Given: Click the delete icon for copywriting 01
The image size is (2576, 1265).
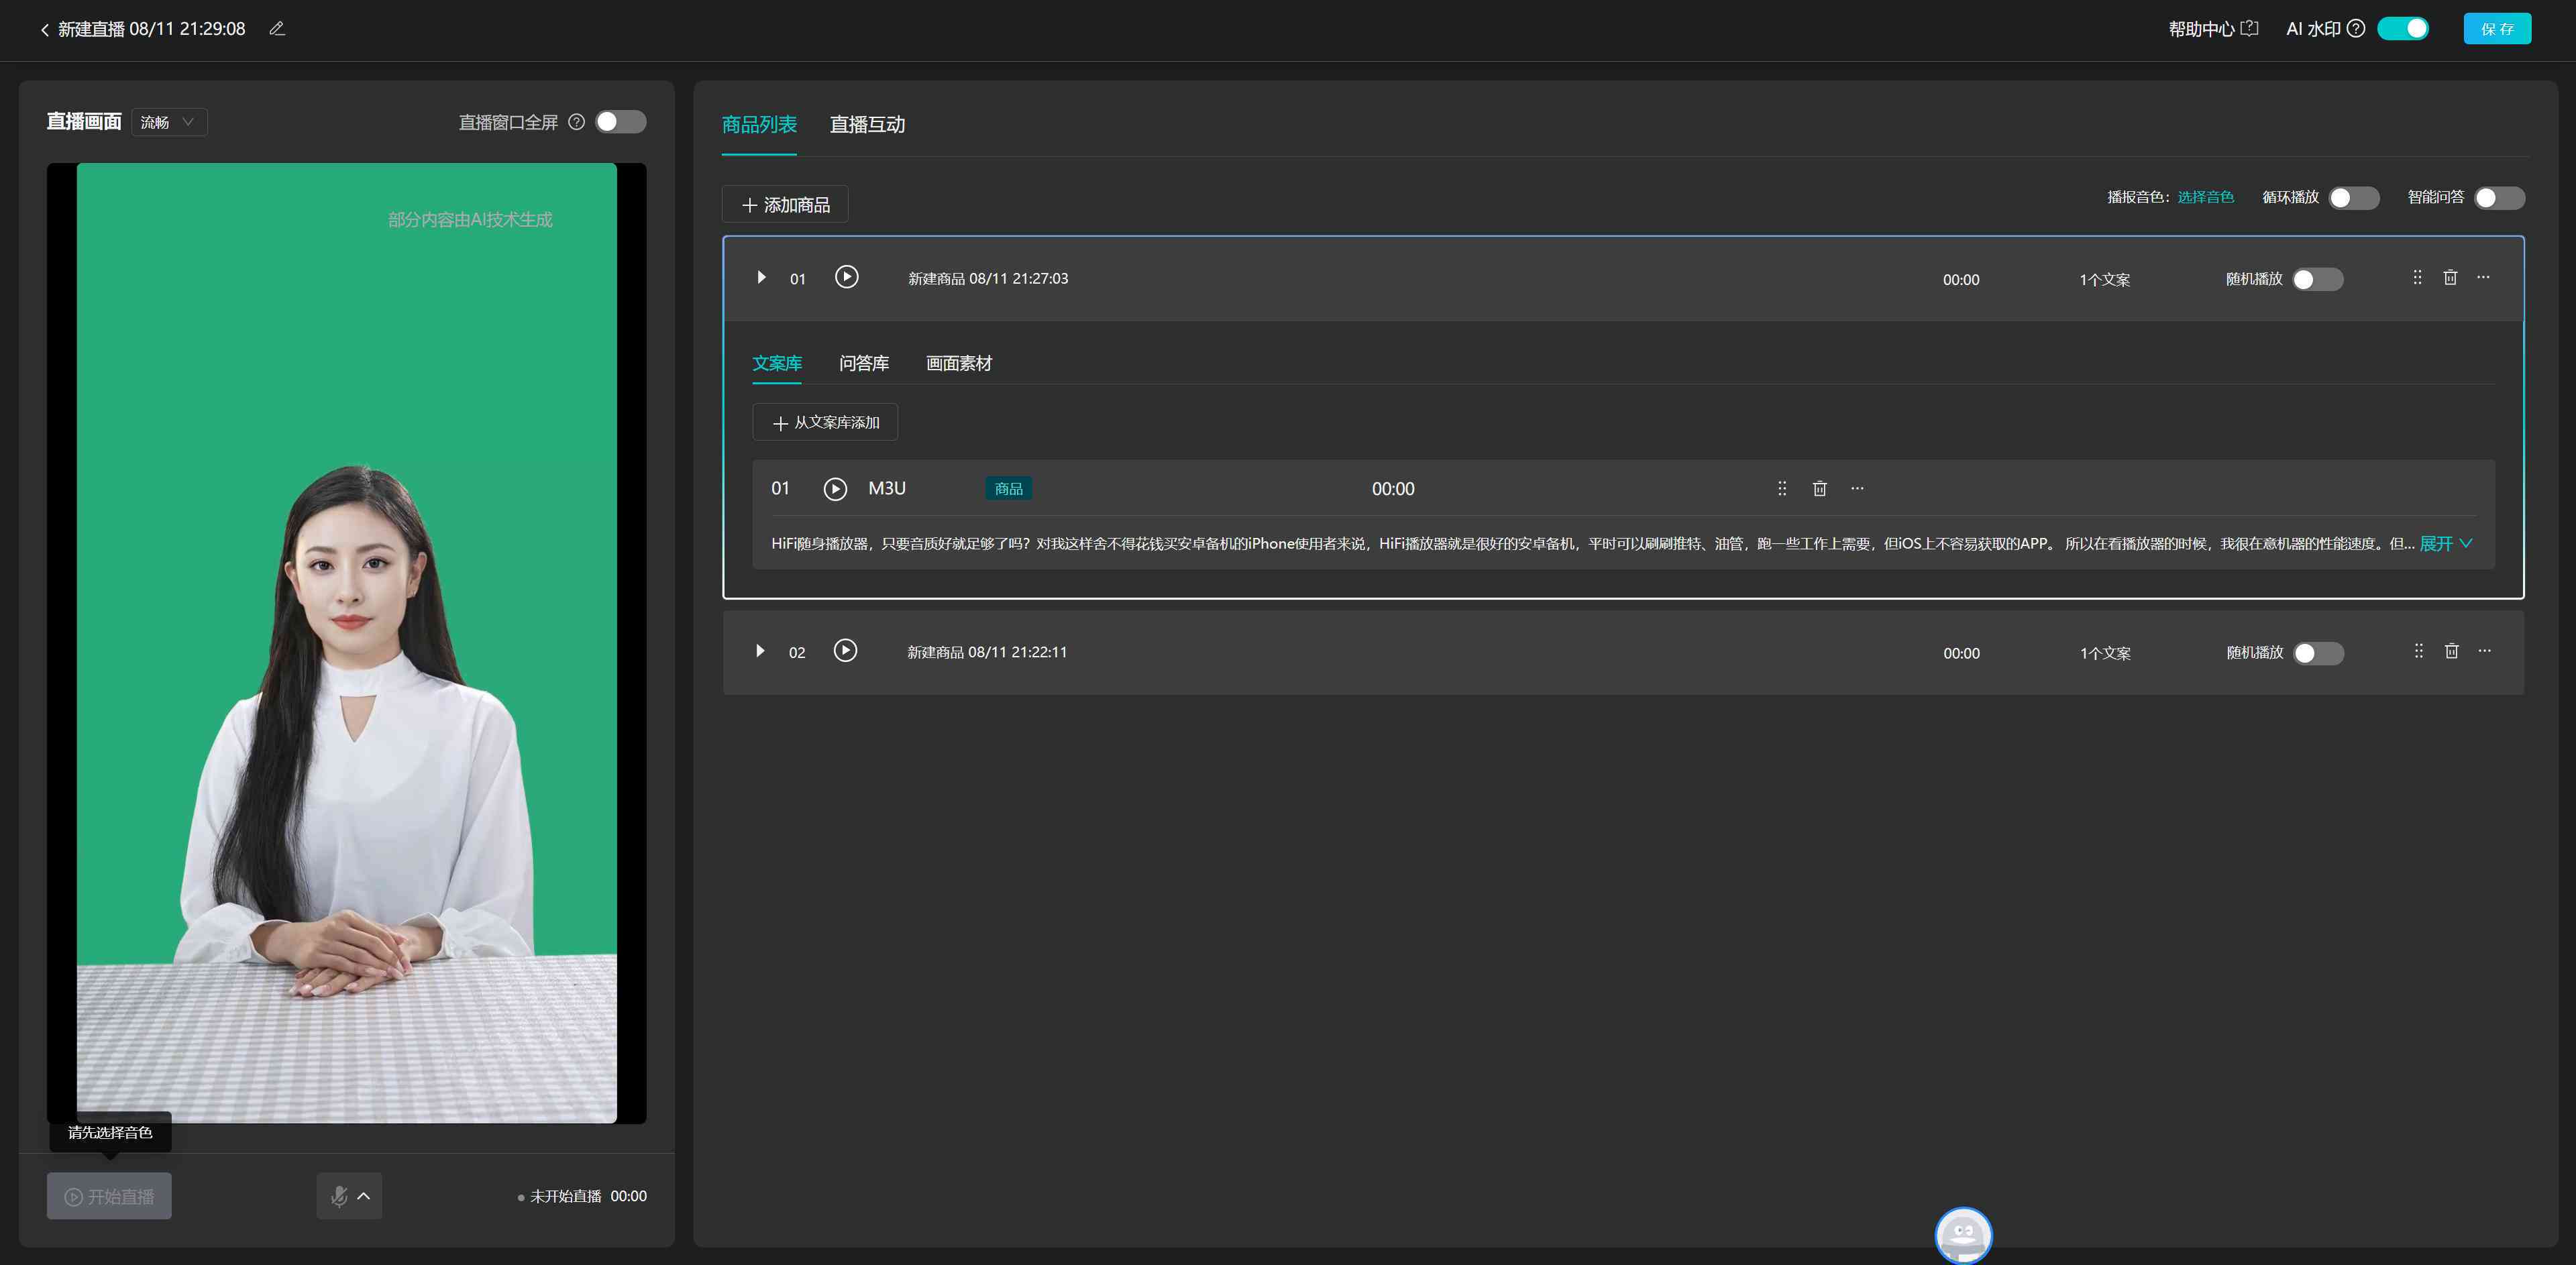Looking at the screenshot, I should coord(1819,488).
